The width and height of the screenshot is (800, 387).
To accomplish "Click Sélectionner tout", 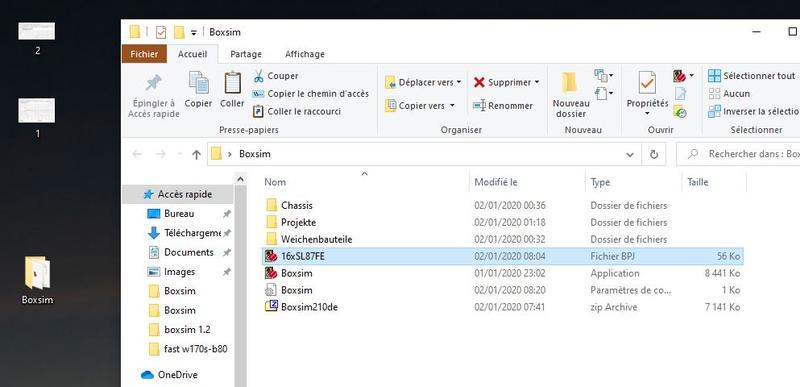I will coord(752,76).
